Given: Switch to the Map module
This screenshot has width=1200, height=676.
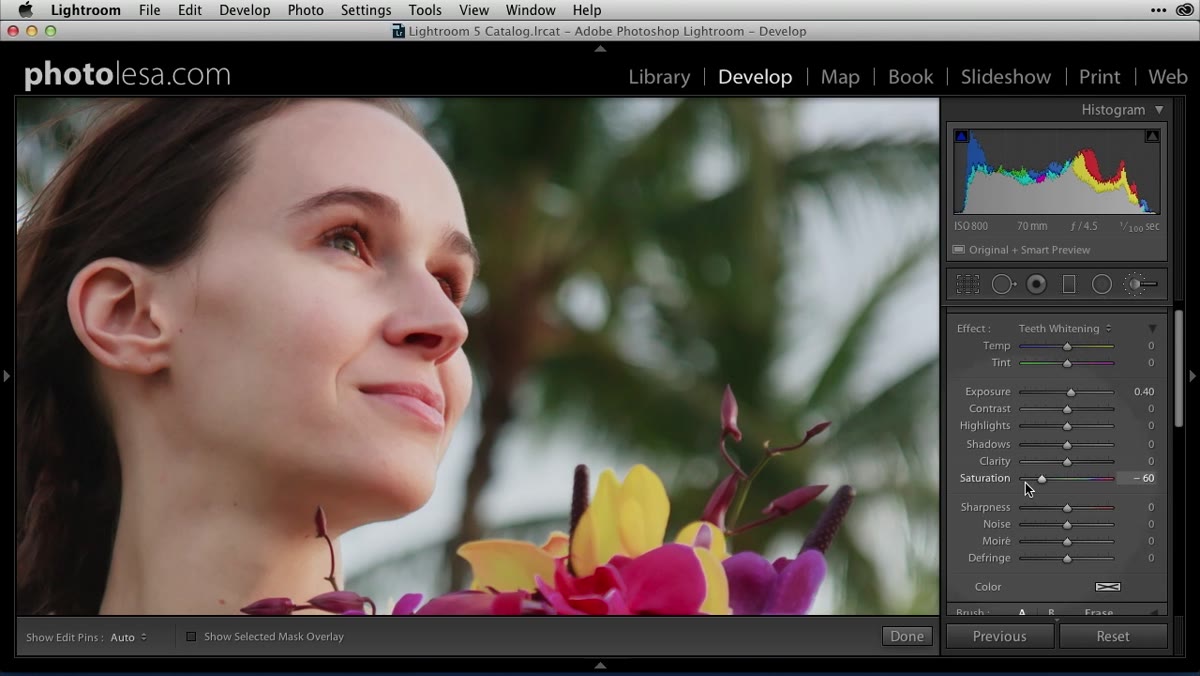Looking at the screenshot, I should [x=840, y=77].
